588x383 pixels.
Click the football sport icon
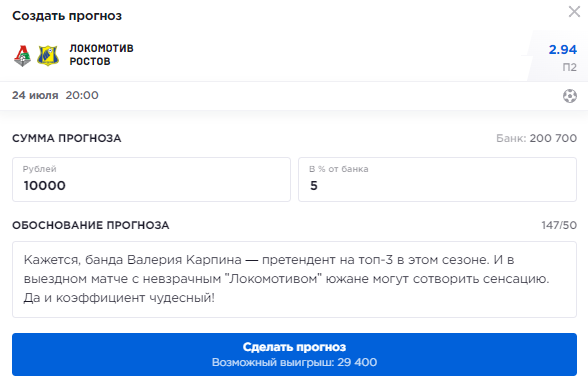[x=570, y=96]
